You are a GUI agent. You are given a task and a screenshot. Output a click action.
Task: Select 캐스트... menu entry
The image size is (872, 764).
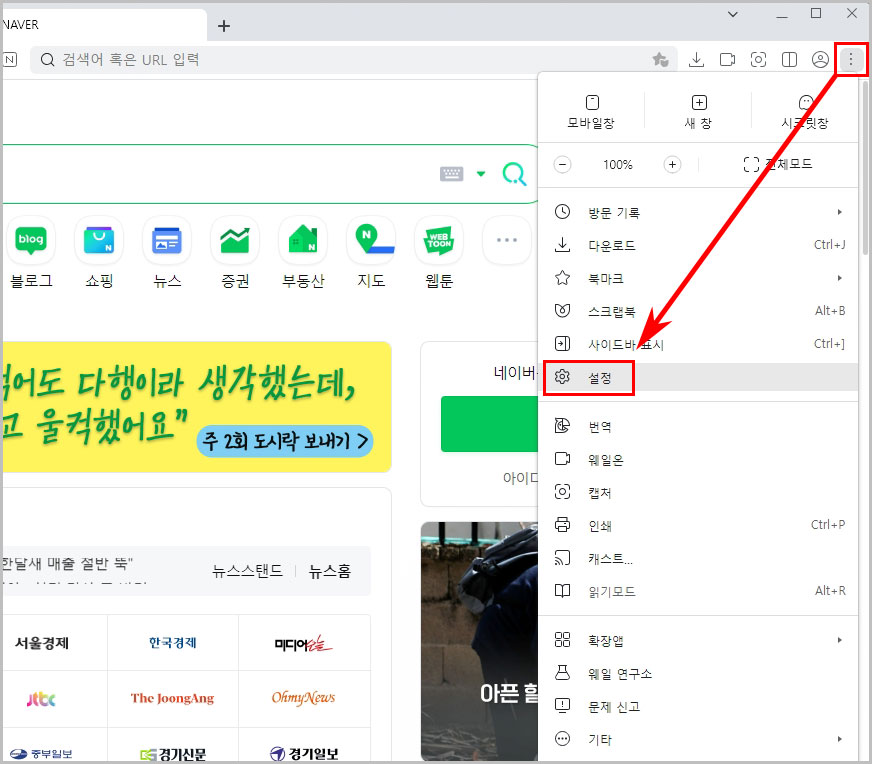tap(698, 558)
